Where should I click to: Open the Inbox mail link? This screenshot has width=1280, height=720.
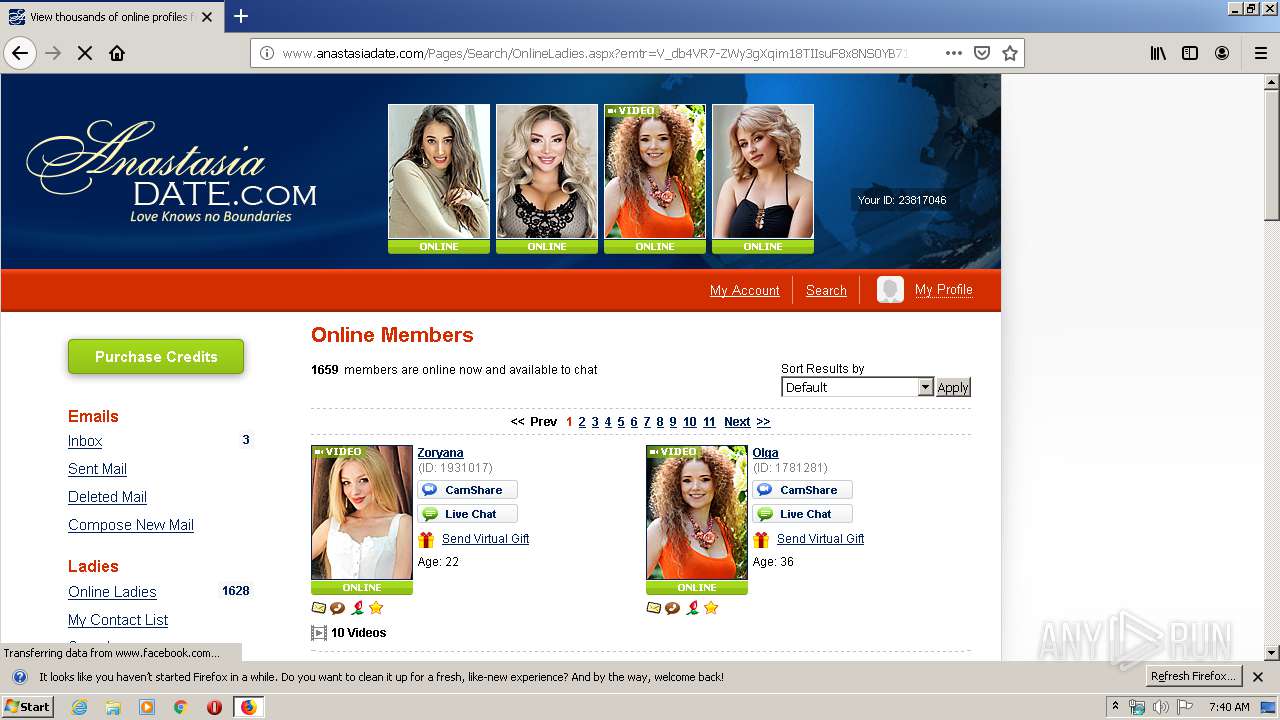(x=85, y=441)
